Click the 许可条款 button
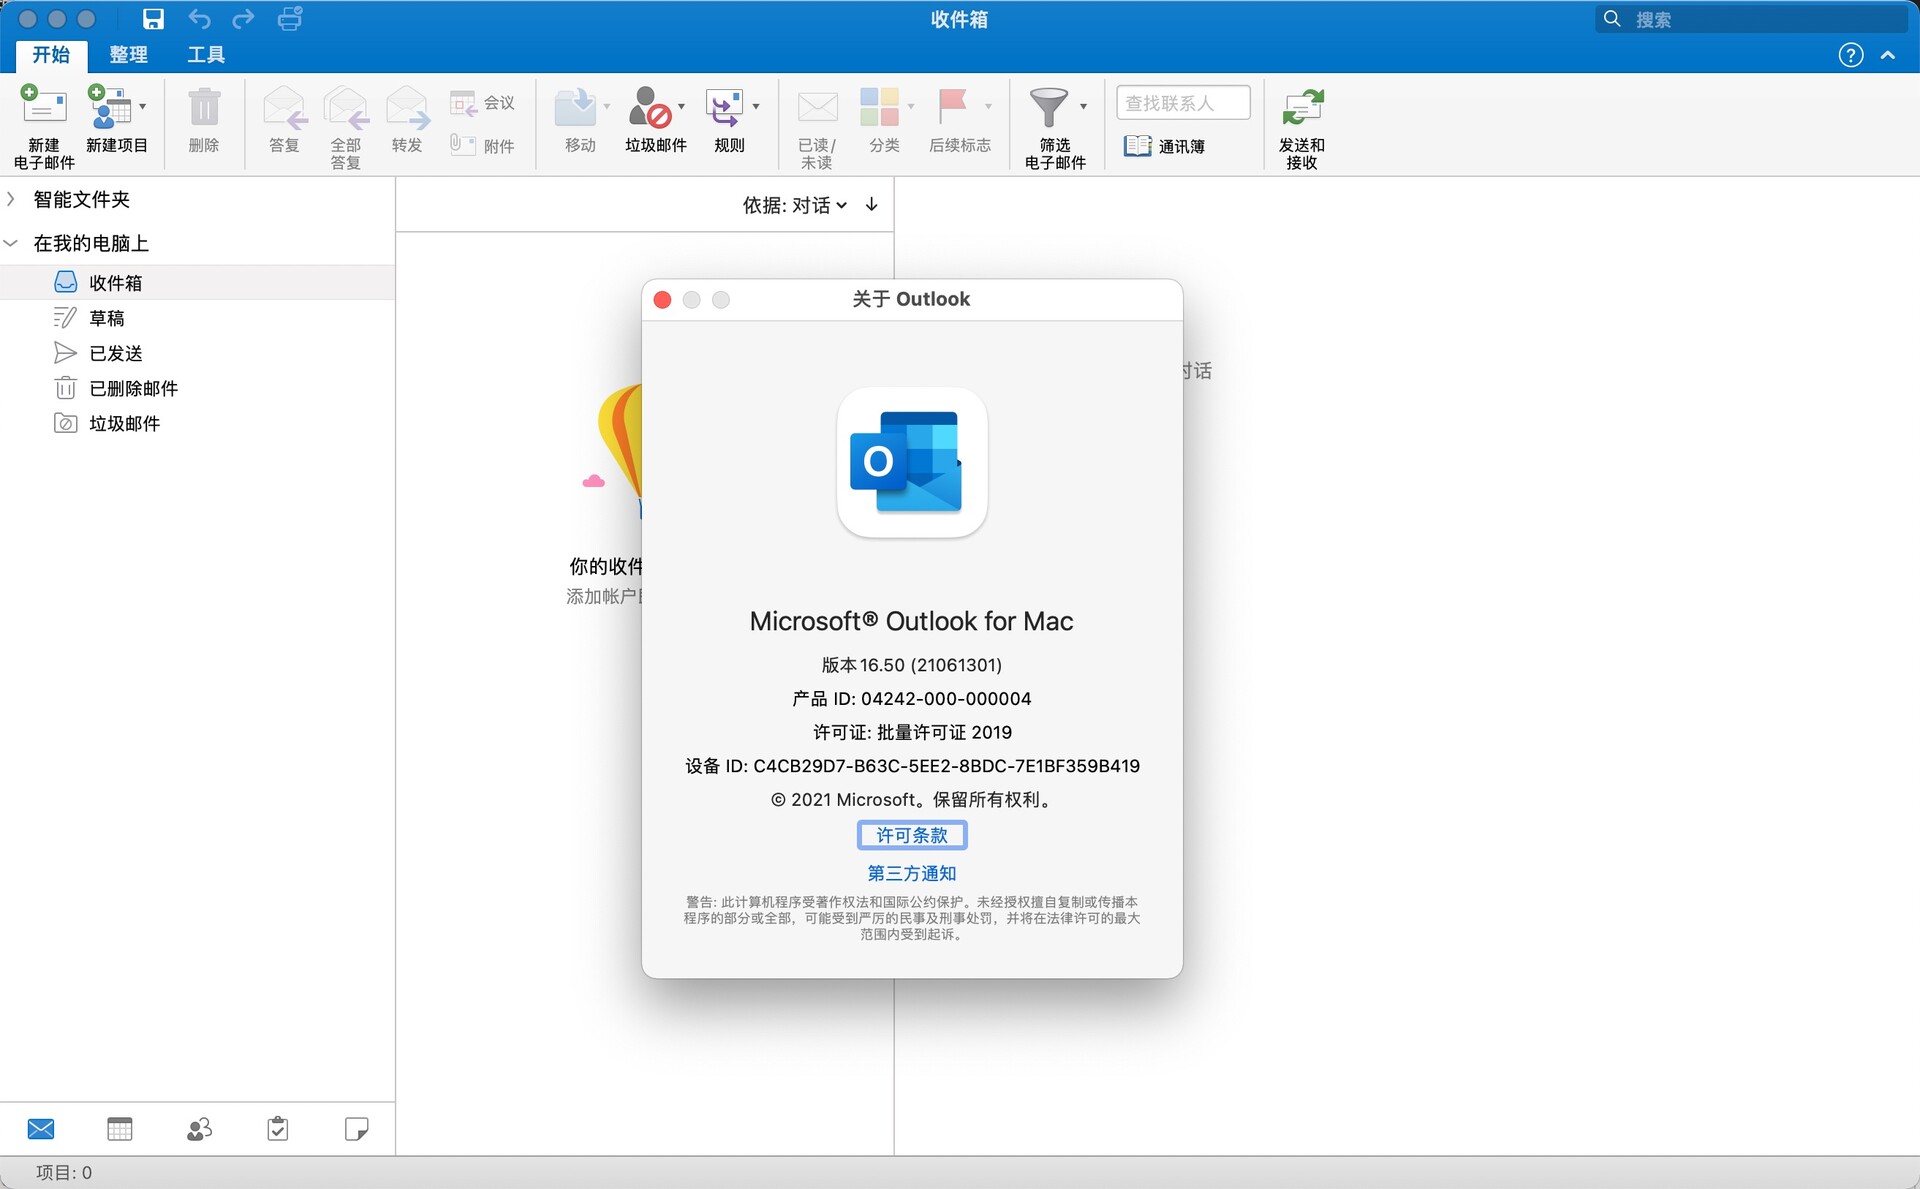1920x1189 pixels. coord(911,835)
